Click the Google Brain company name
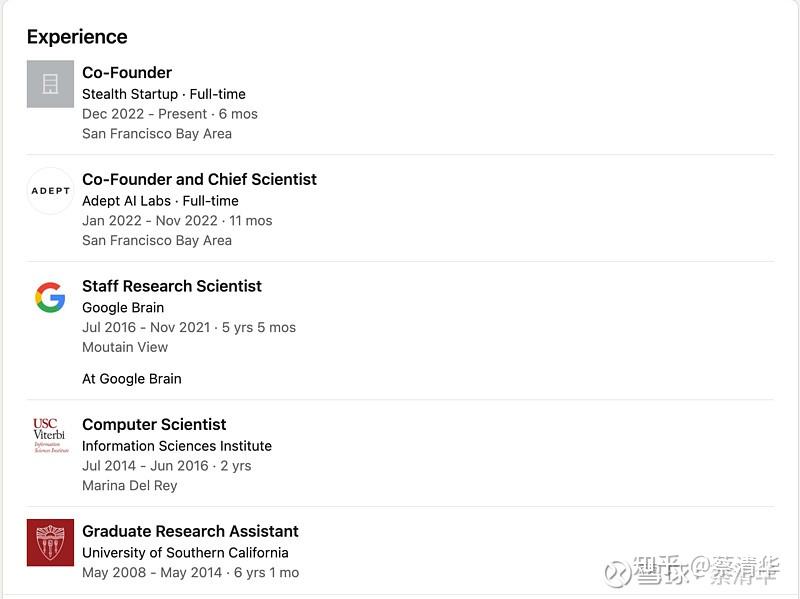This screenshot has height=599, width=800. coord(123,308)
